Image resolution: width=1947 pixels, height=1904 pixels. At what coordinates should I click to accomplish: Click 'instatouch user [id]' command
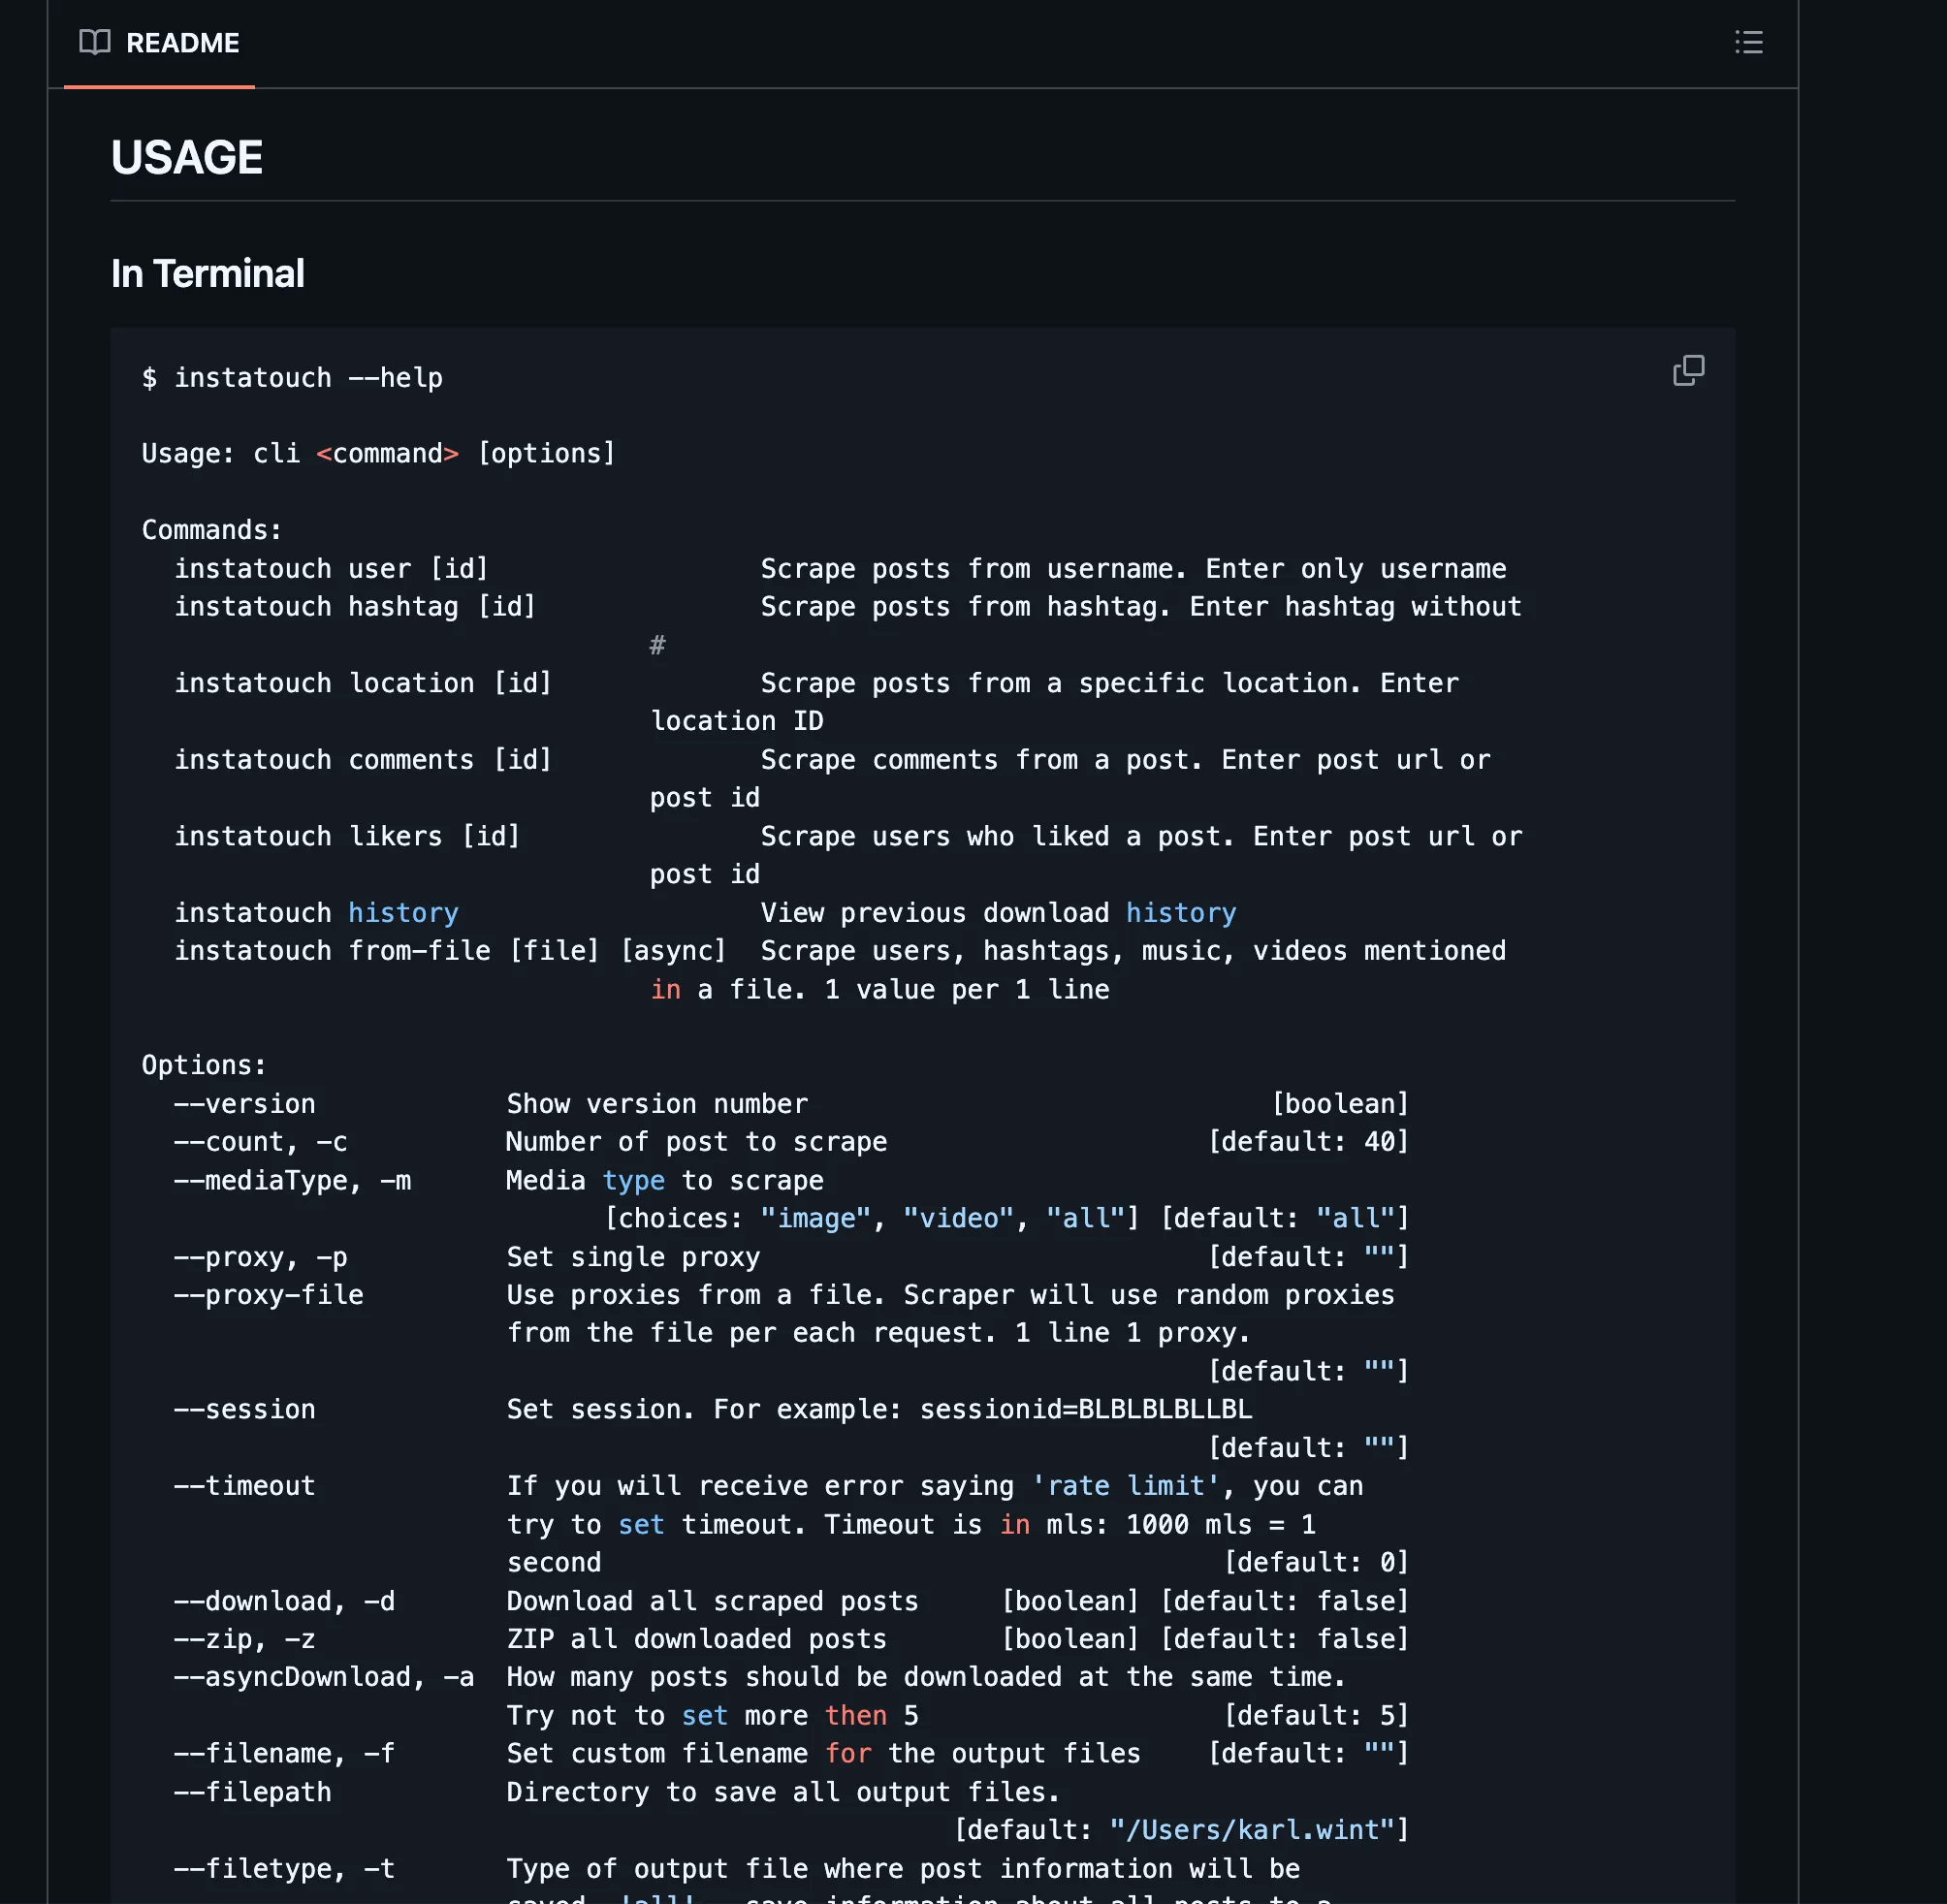pyautogui.click(x=331, y=569)
